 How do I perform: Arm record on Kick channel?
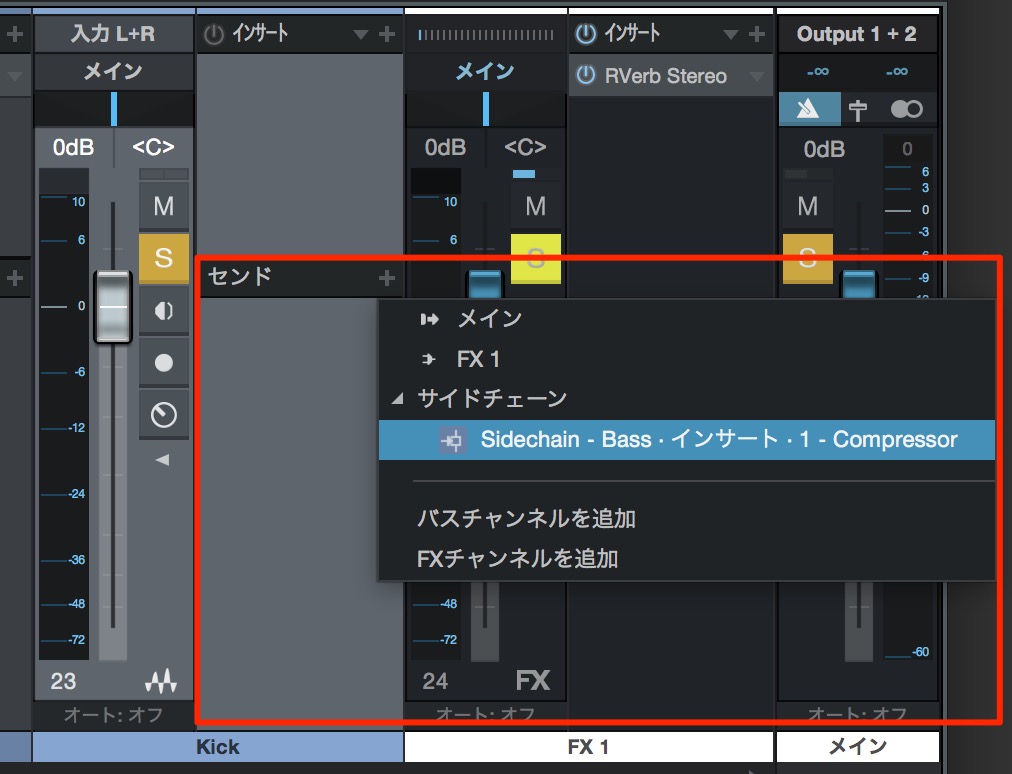pos(164,363)
